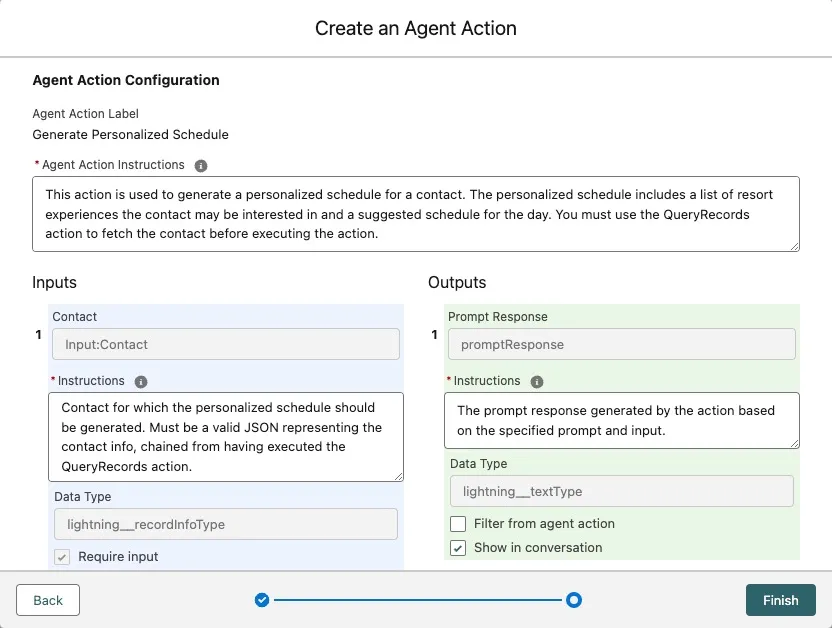Image resolution: width=832 pixels, height=628 pixels.
Task: Click the lightning__textType data type field
Action: pyautogui.click(x=621, y=491)
